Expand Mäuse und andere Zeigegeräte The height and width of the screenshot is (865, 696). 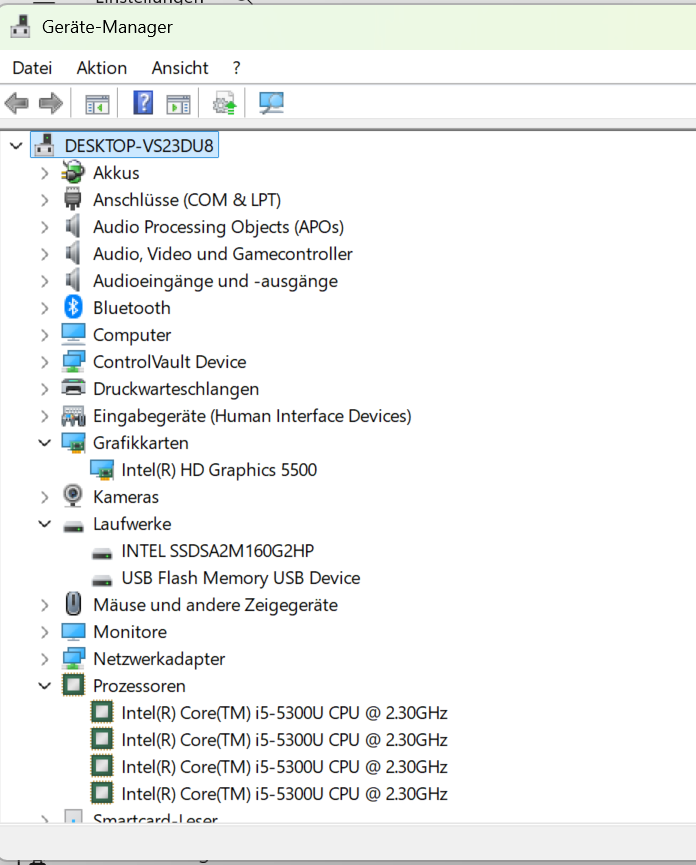(x=45, y=605)
